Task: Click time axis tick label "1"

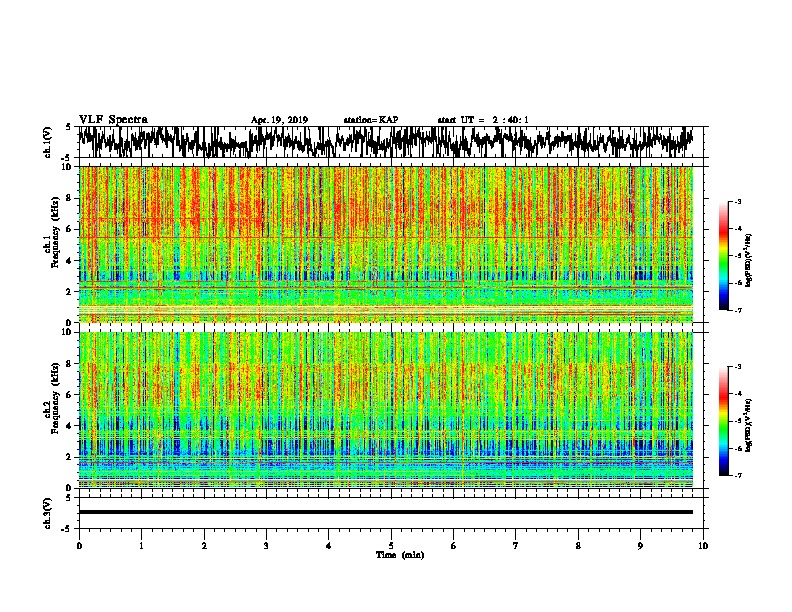Action: 141,546
